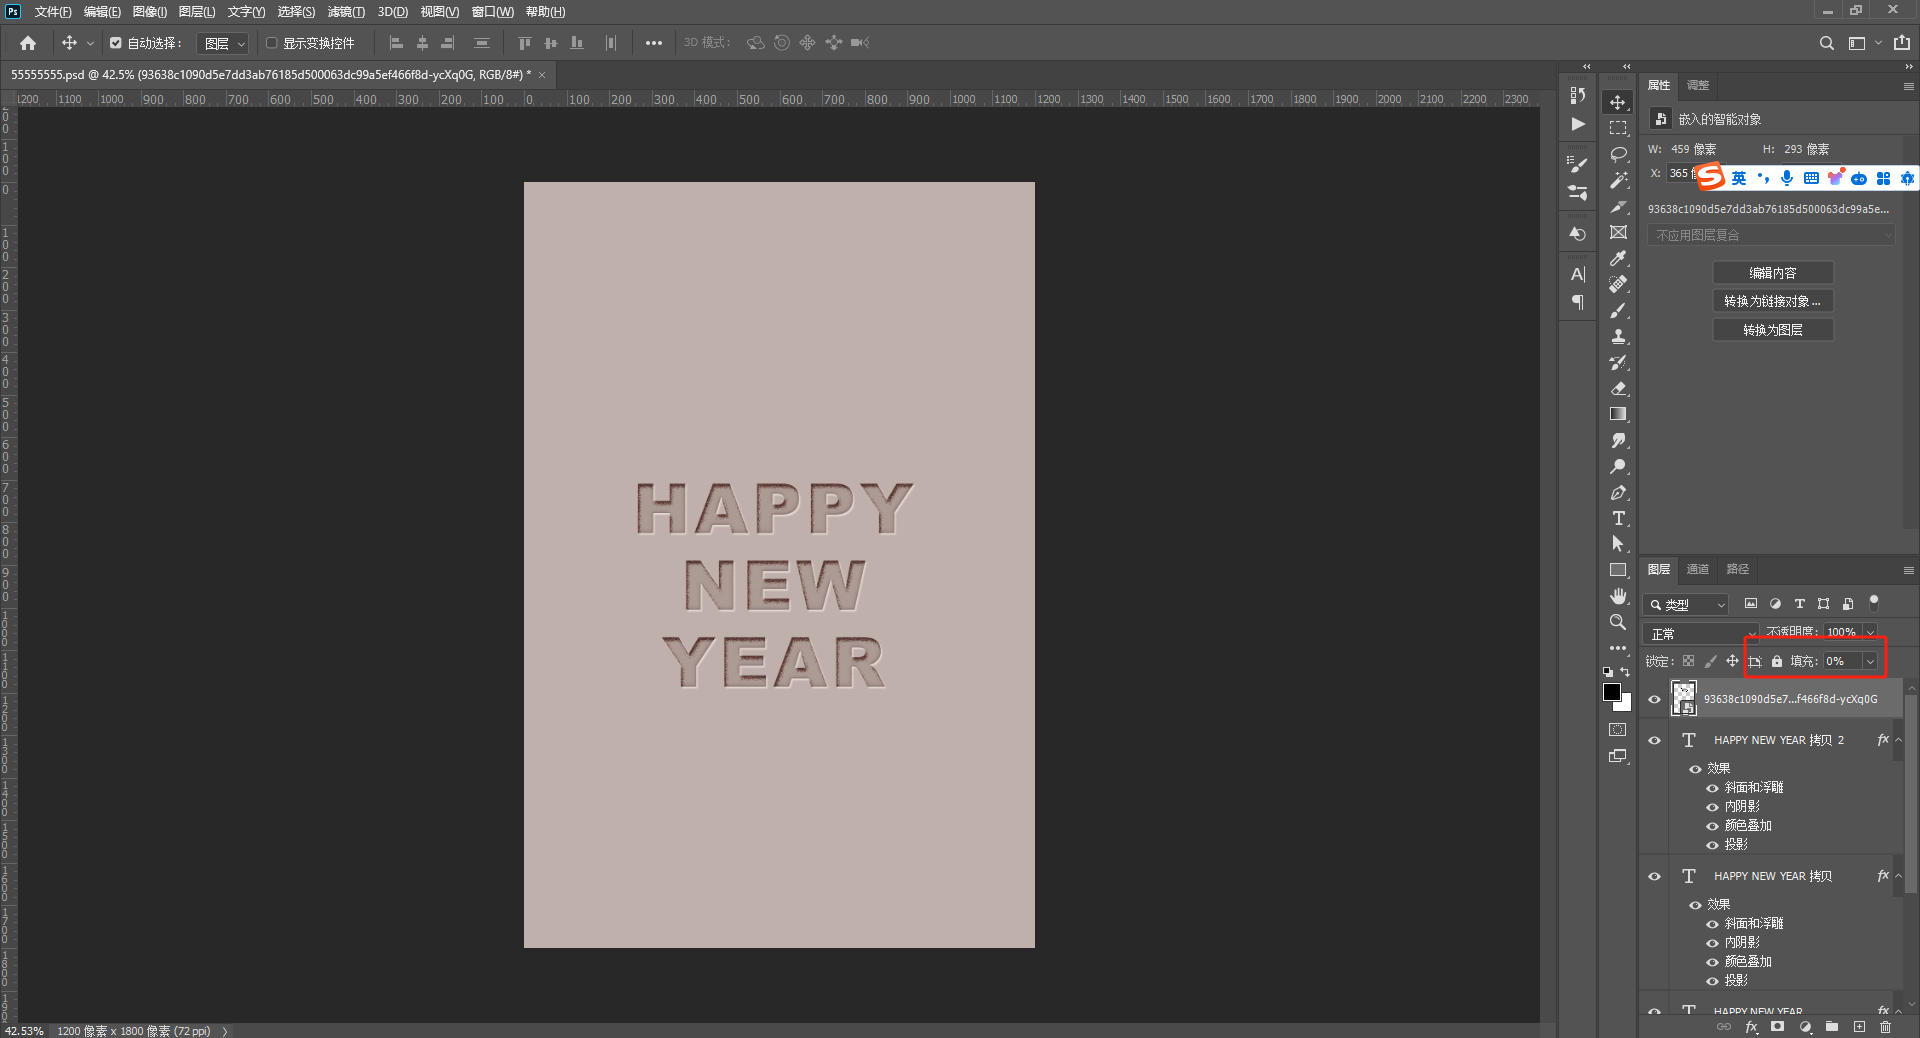The image size is (1920, 1038).
Task: Toggle the 自动选择 checkbox
Action: (x=116, y=43)
